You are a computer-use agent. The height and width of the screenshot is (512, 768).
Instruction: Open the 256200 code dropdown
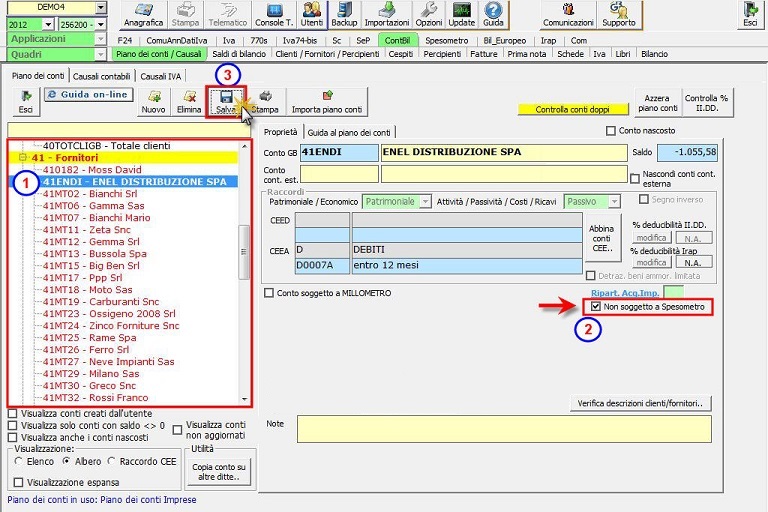[x=101, y=24]
